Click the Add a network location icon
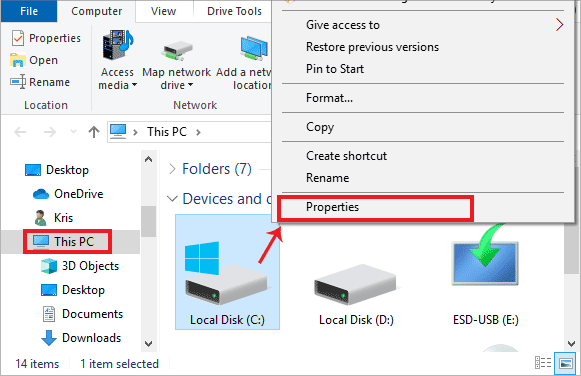The height and width of the screenshot is (376, 581). (x=254, y=48)
